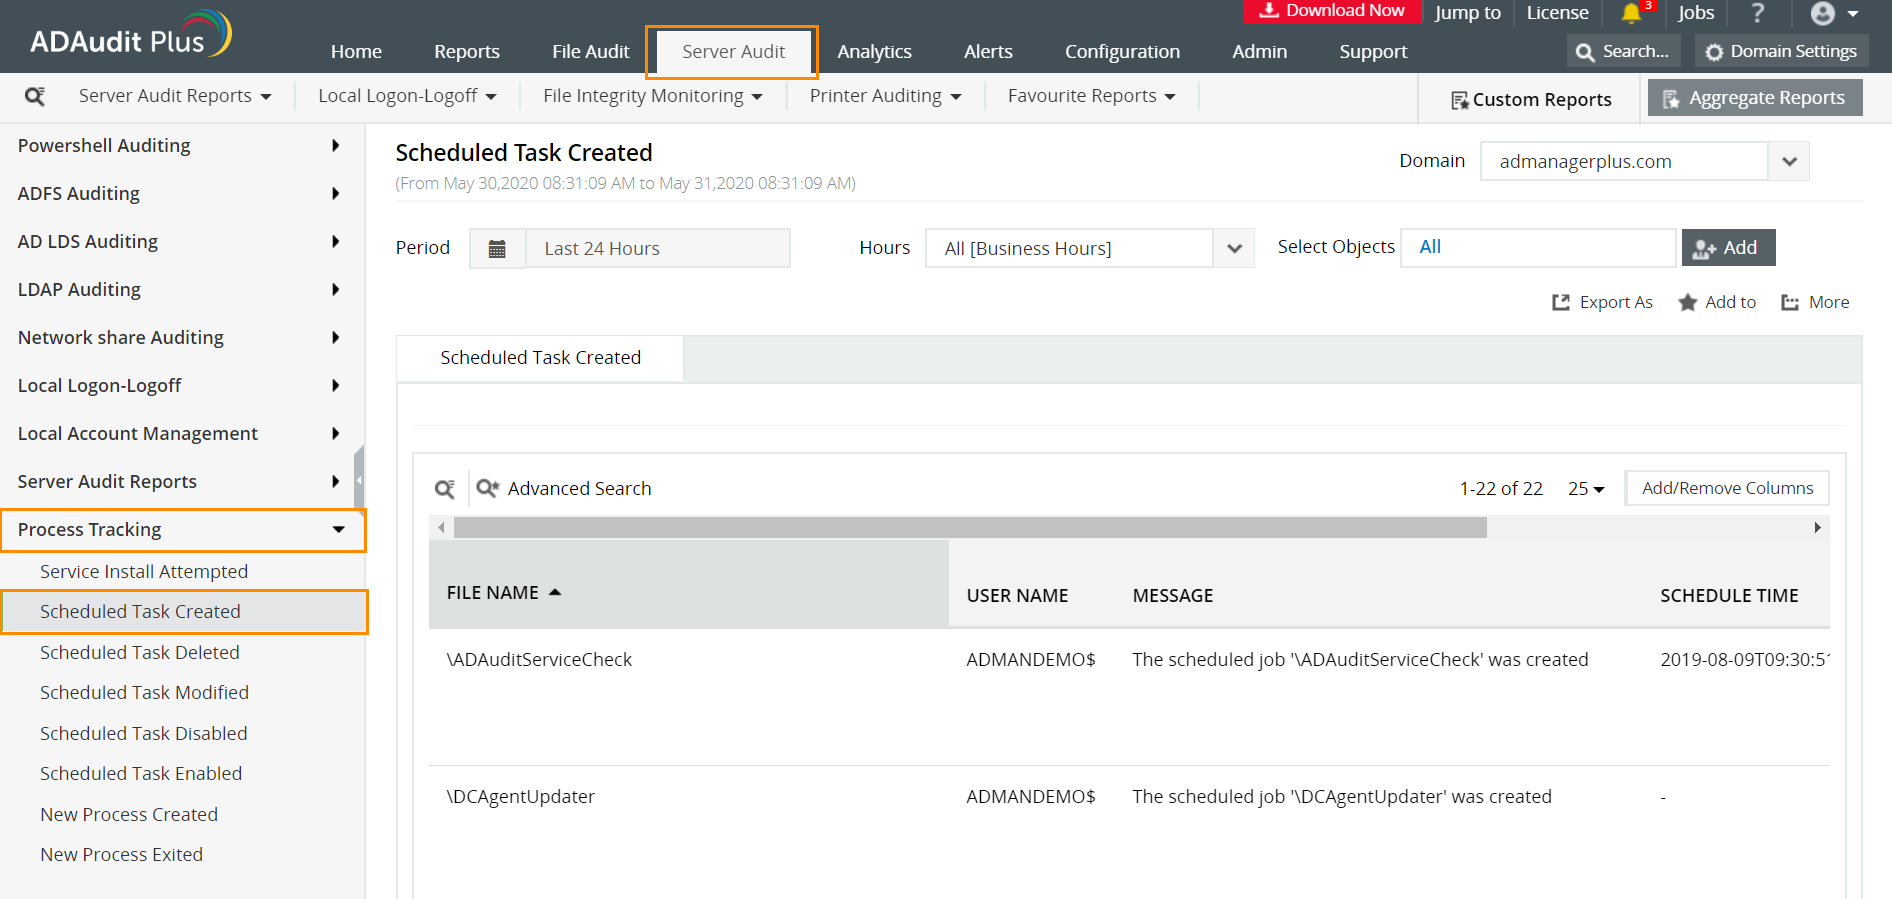Screen dimensions: 1892x899
Task: Click the horizontal table scrollbar
Action: [970, 527]
